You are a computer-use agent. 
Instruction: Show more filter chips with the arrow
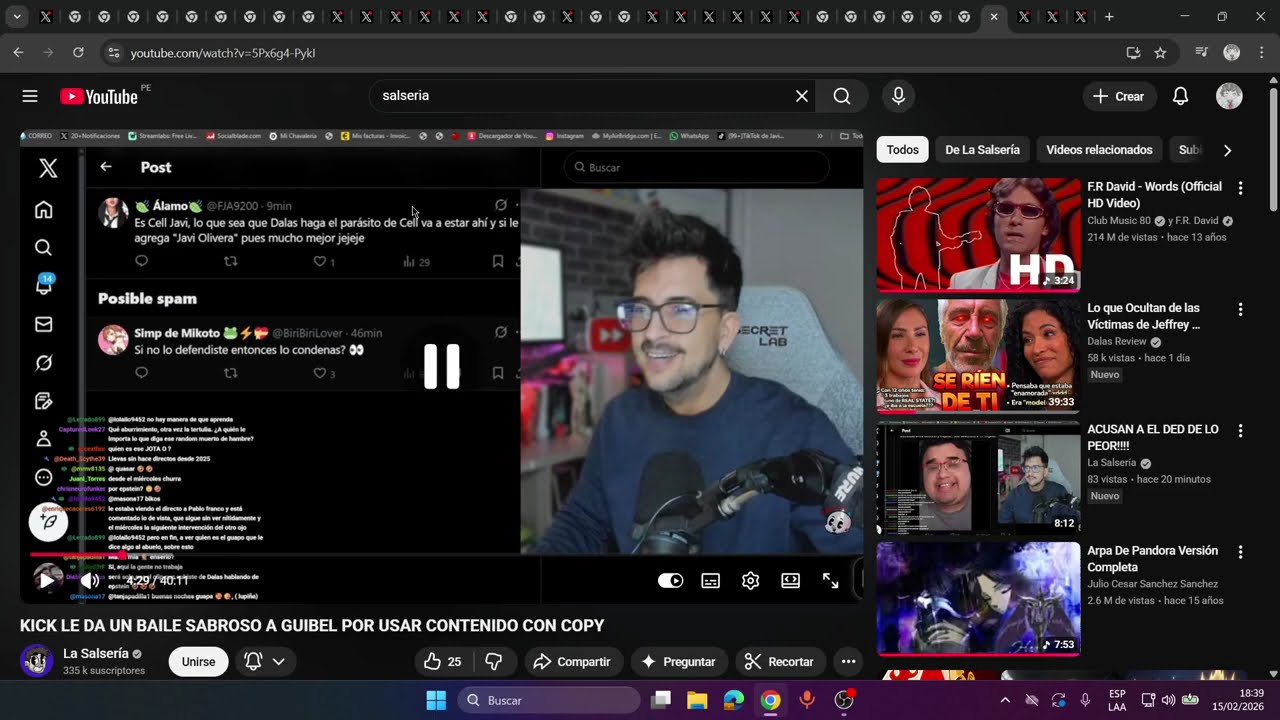point(1227,150)
